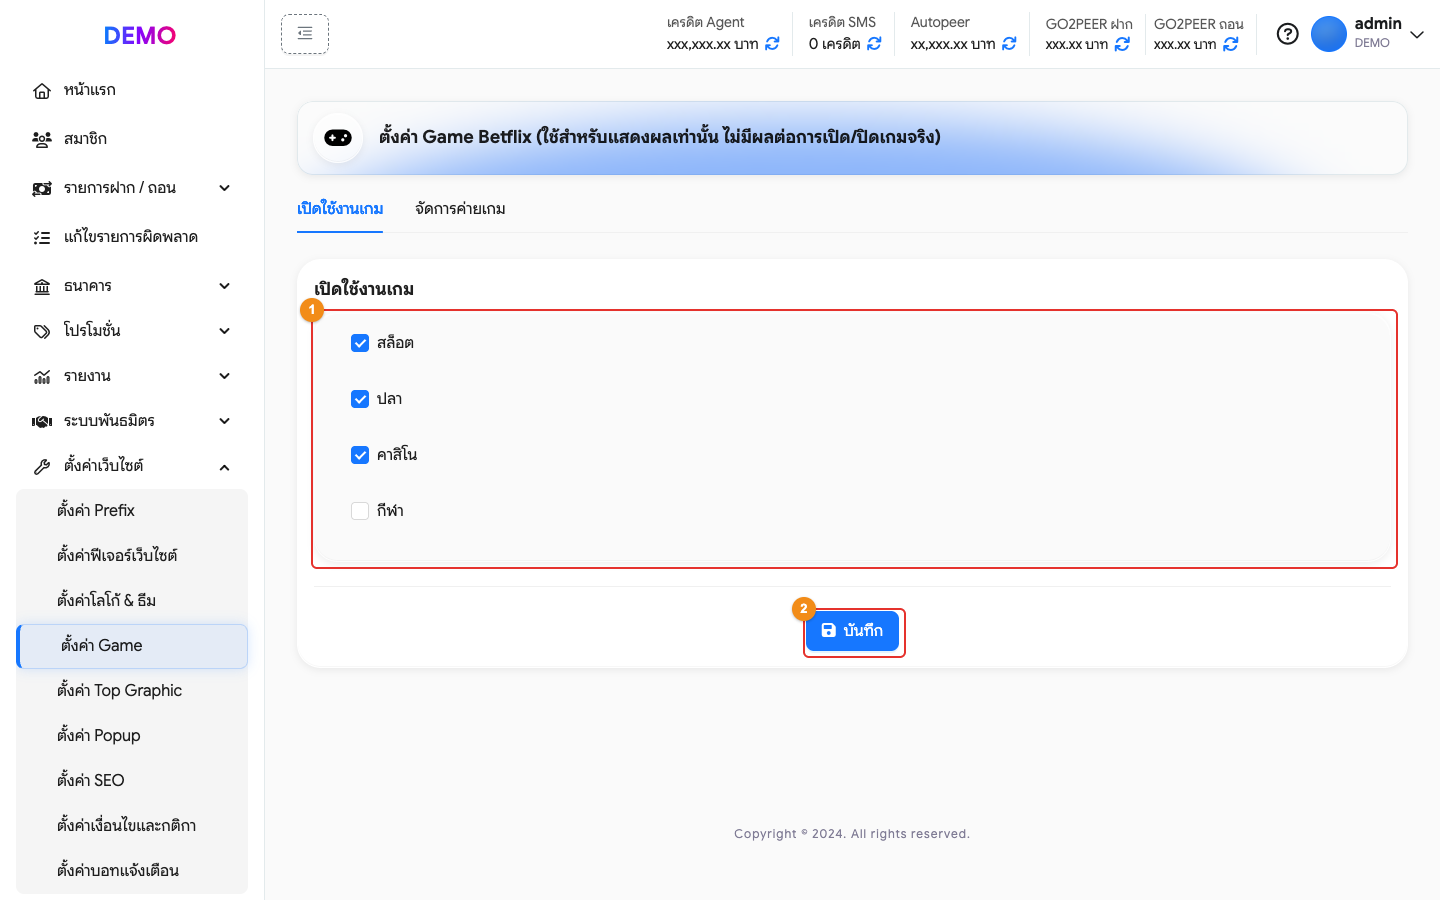Viewport: 1440px width, 900px height.
Task: Click the admin avatar circle
Action: pos(1329,34)
